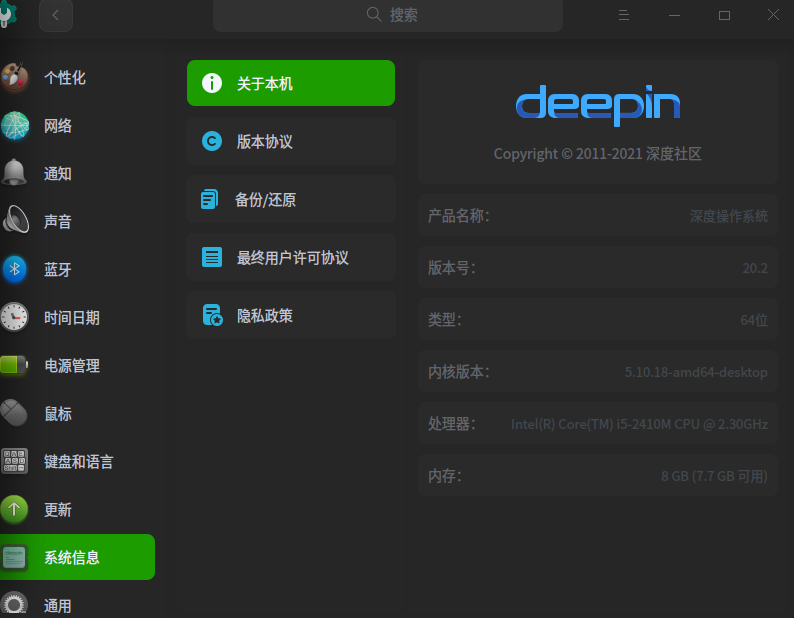Open Power Management battery icon
The image size is (794, 618).
[14, 365]
